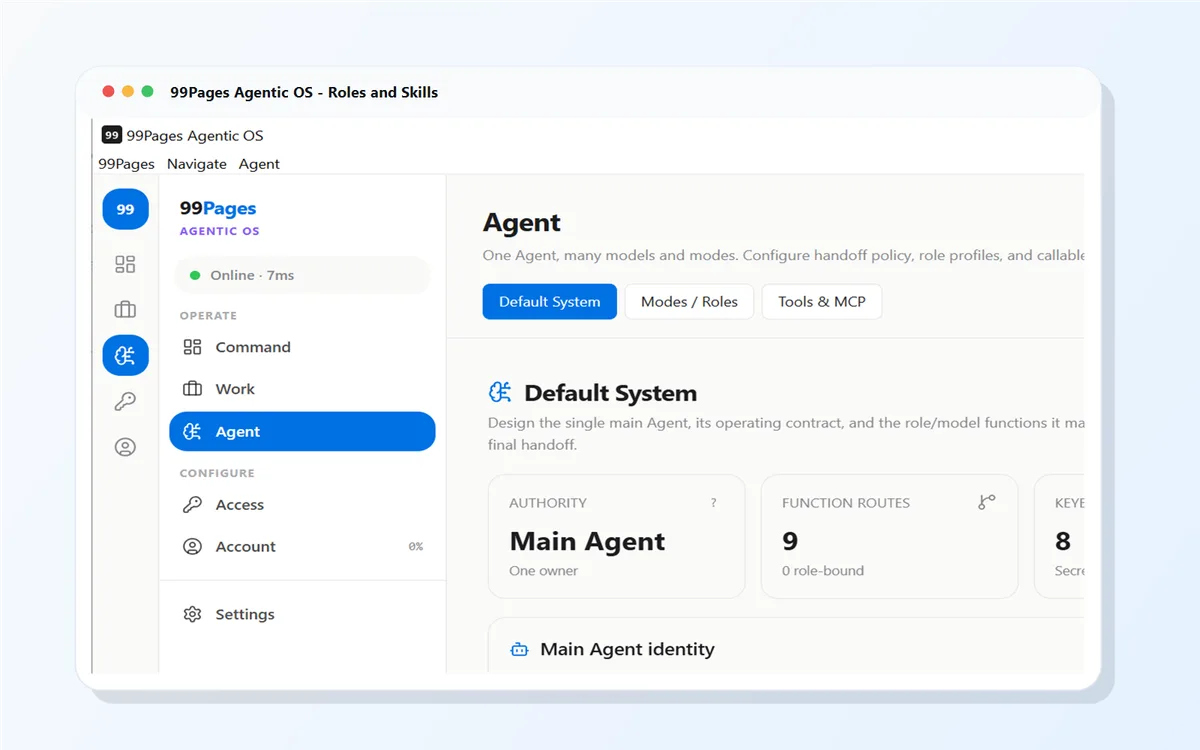The height and width of the screenshot is (750, 1200).
Task: Click the Function Routes card showing 9
Action: click(889, 537)
